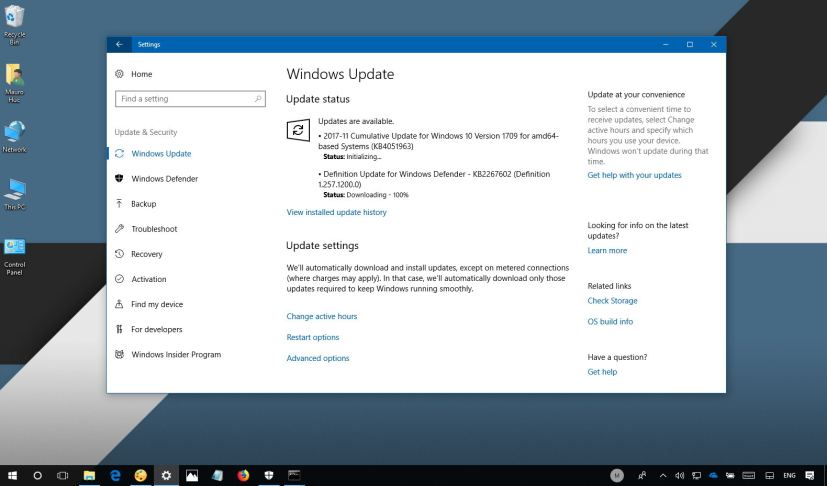827x486 pixels.
Task: Open the Backup settings page
Action: tap(143, 204)
